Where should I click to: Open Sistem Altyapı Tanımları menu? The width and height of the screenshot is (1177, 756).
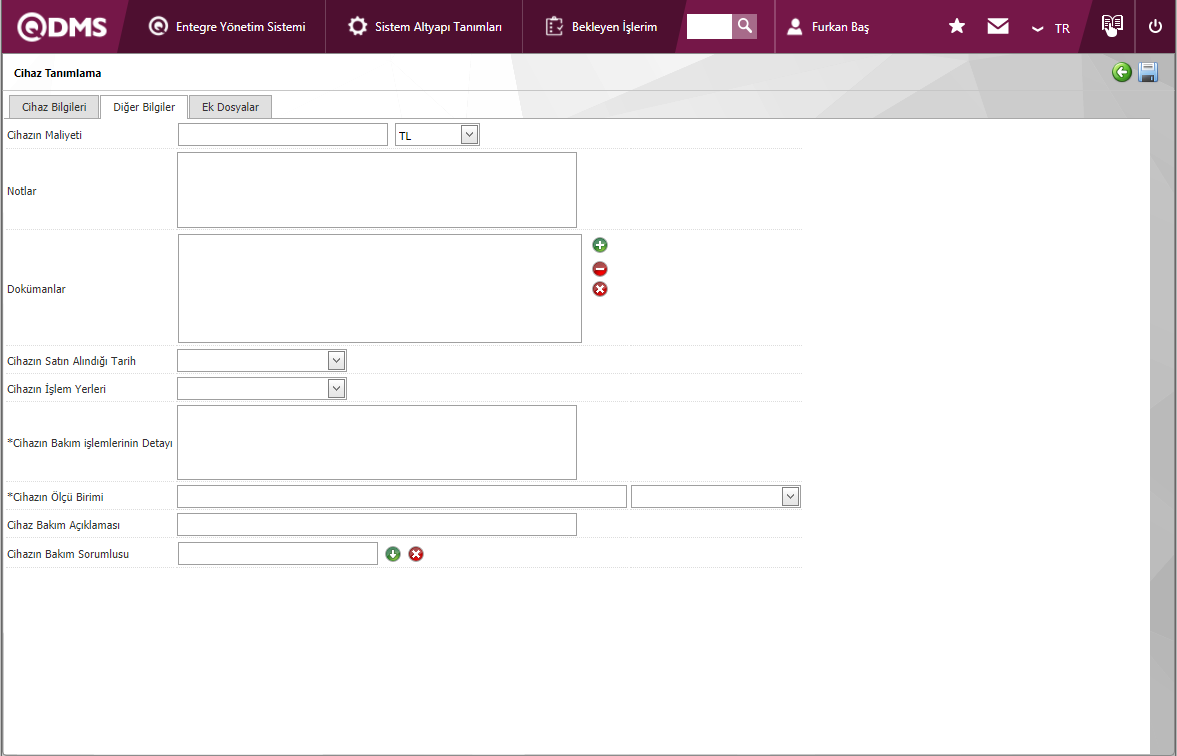click(x=425, y=26)
